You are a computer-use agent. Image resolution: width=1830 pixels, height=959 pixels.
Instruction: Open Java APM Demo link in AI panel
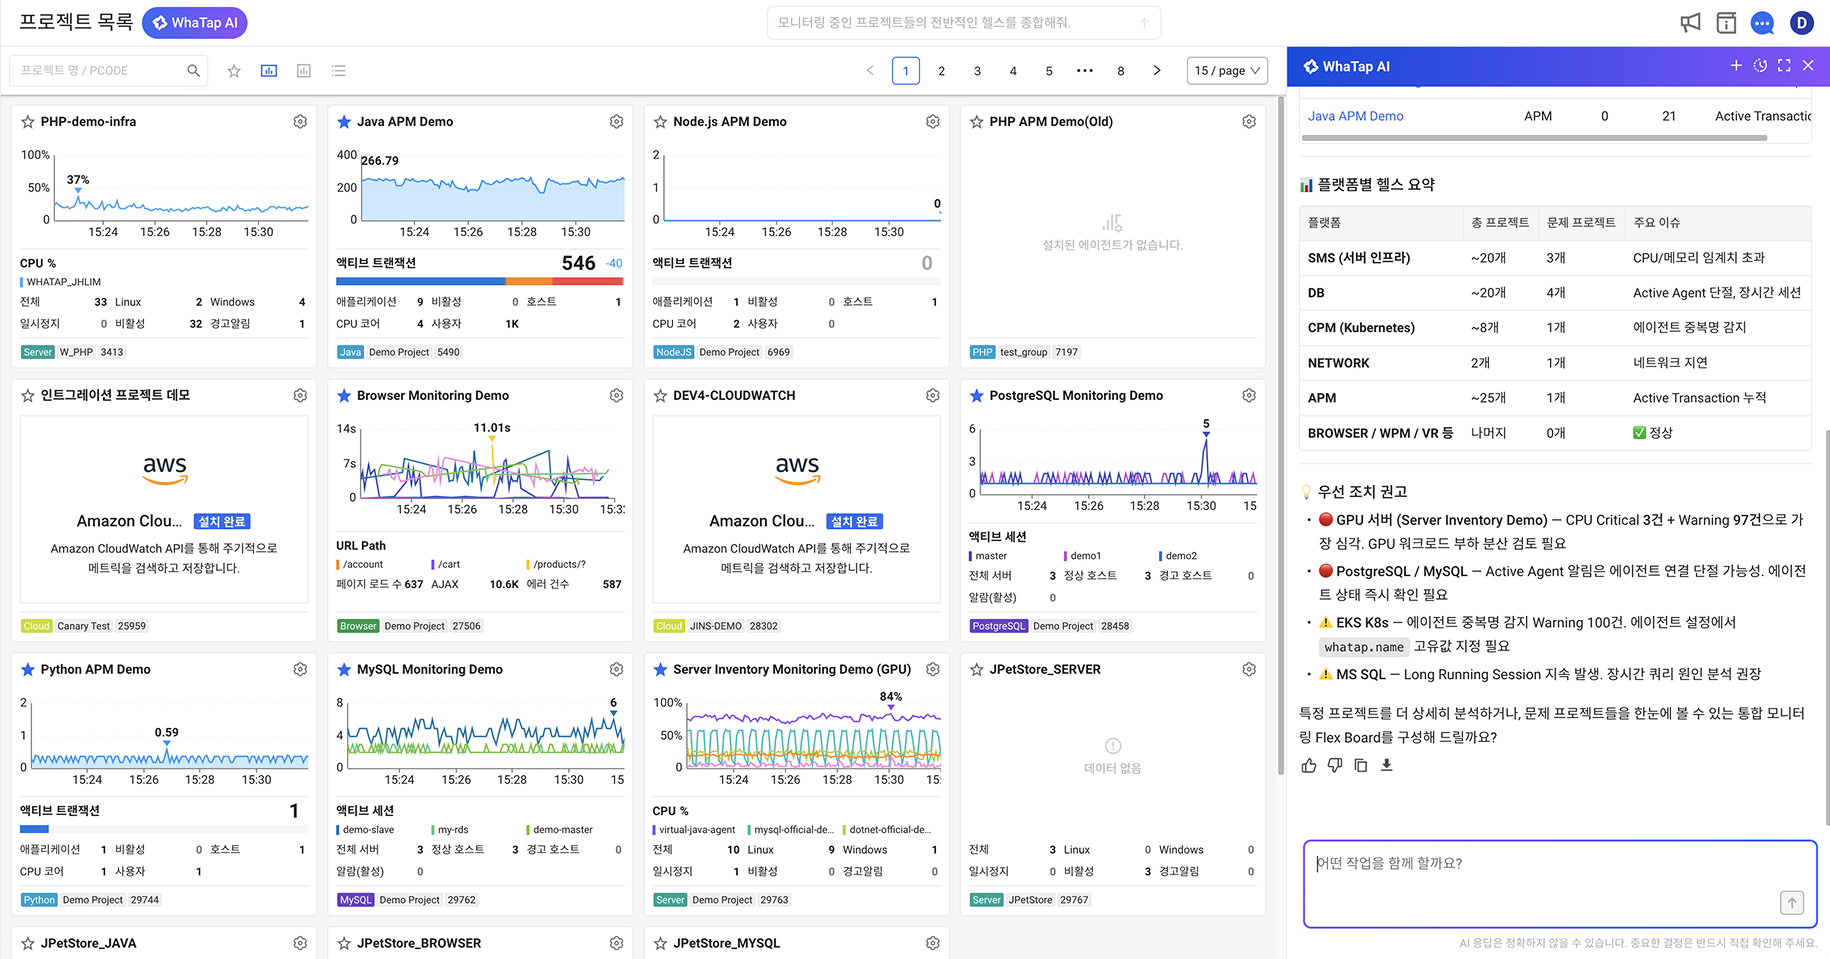tap(1355, 116)
